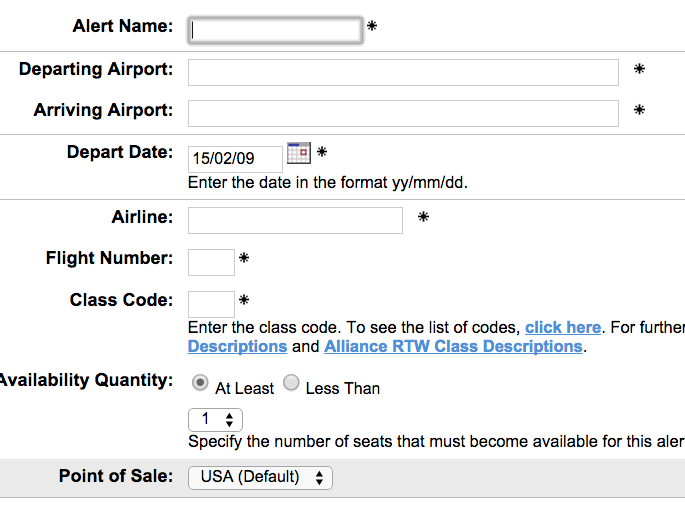Image resolution: width=685 pixels, height=506 pixels.
Task: Select the At Least radio button
Action: [200, 383]
